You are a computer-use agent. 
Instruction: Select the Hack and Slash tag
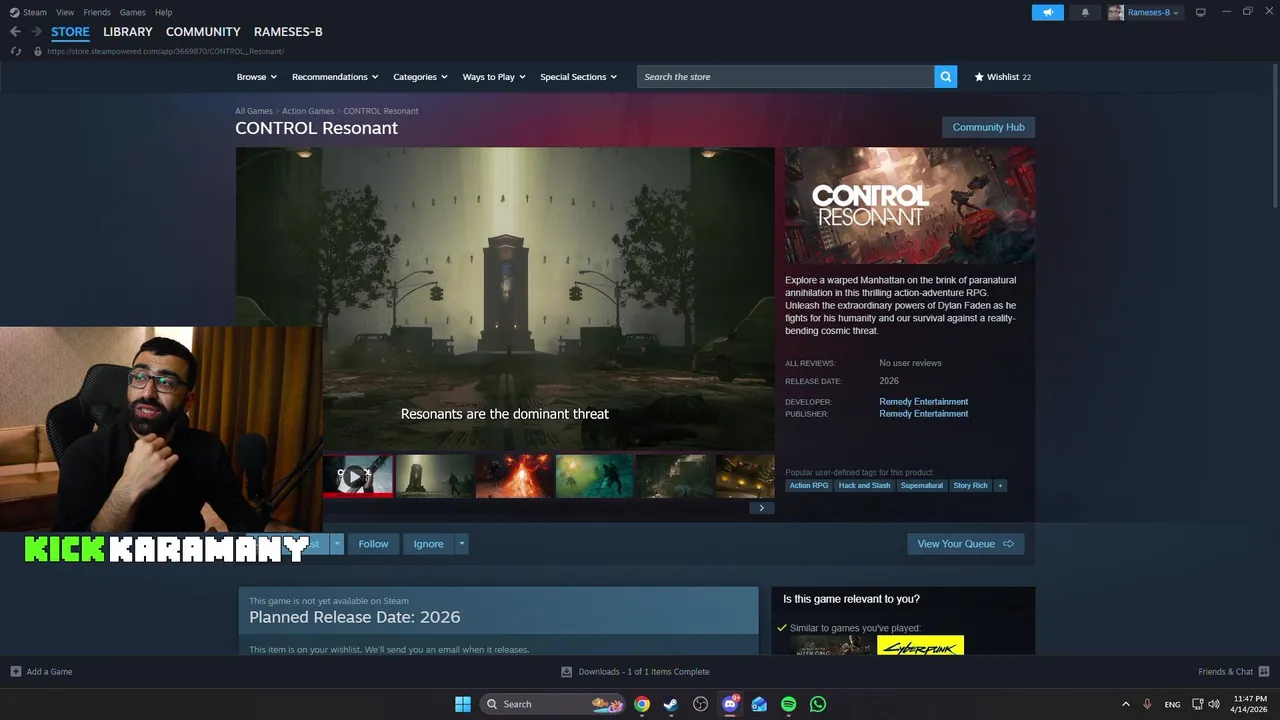coord(865,486)
